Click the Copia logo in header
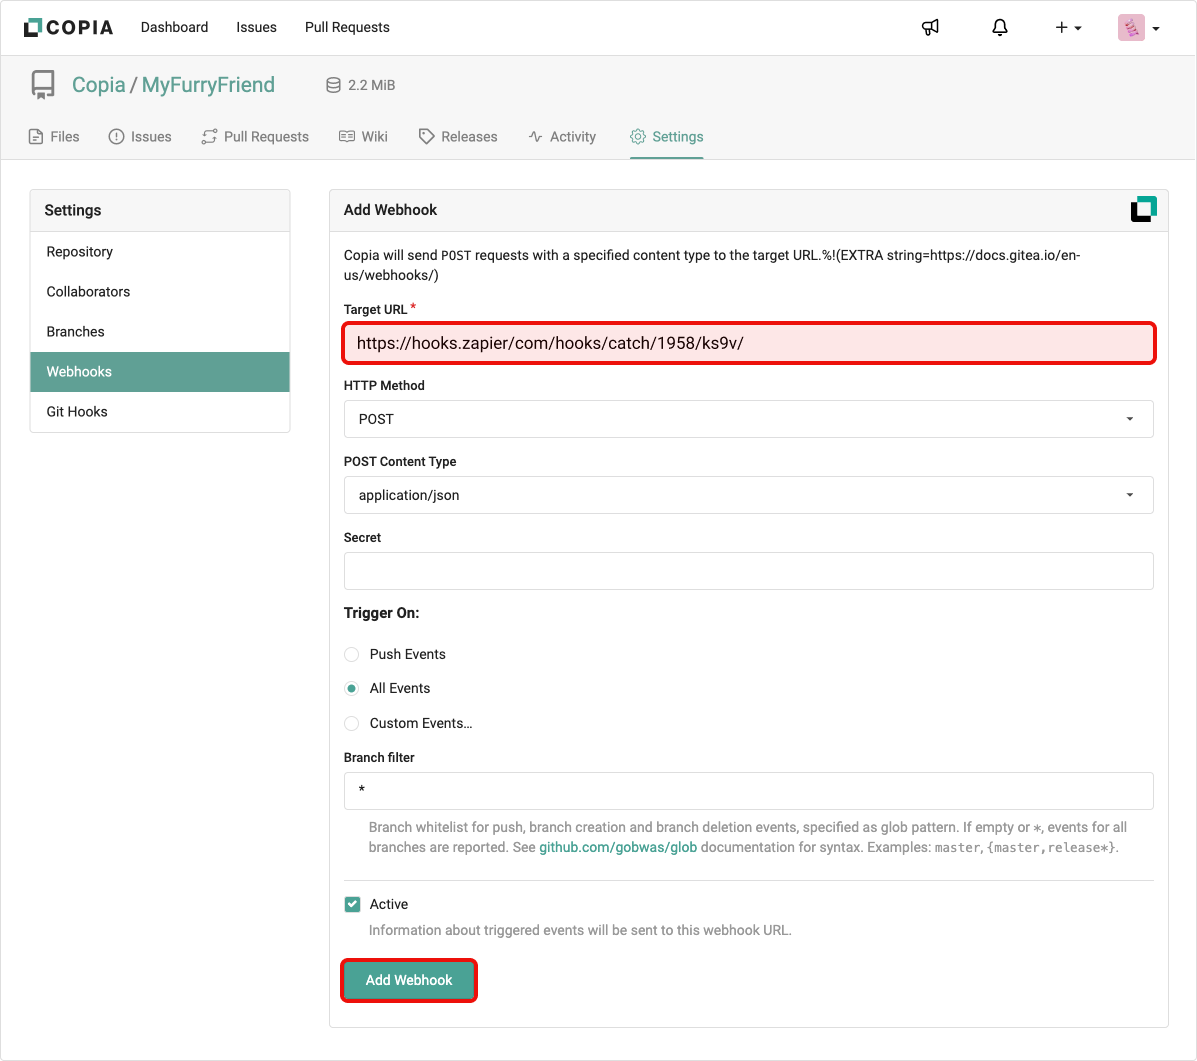 point(68,27)
